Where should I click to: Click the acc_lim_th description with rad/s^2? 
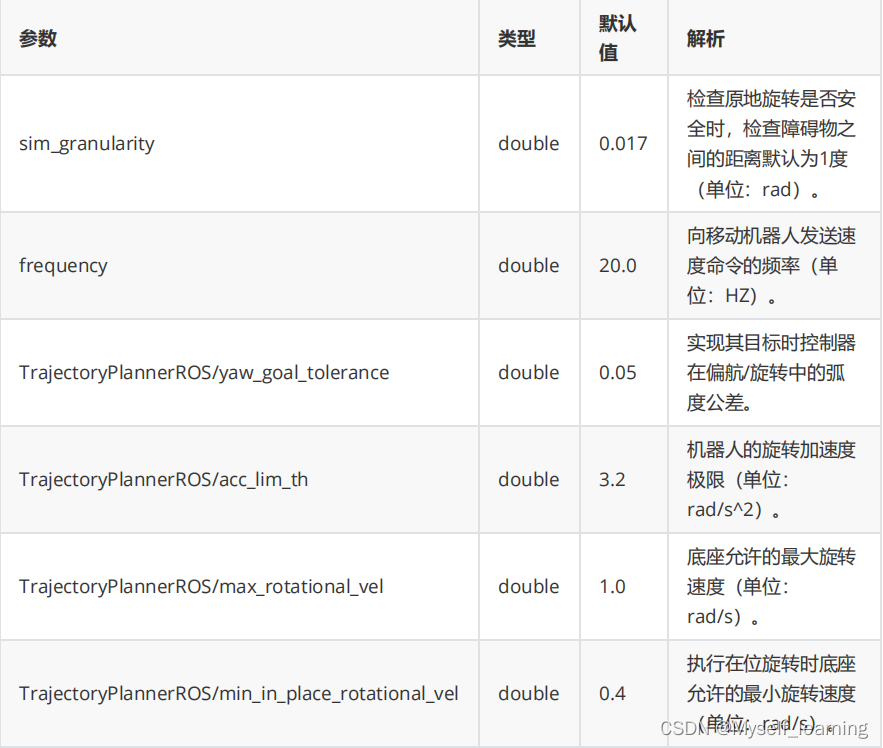click(x=771, y=479)
